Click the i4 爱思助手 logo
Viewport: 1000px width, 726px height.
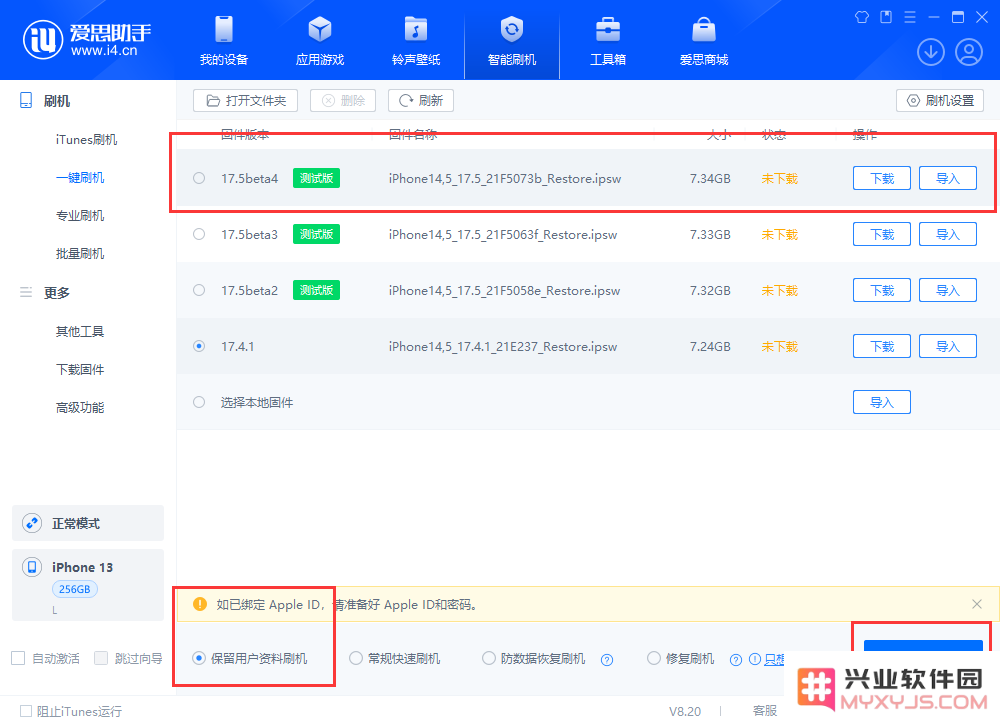(87, 40)
